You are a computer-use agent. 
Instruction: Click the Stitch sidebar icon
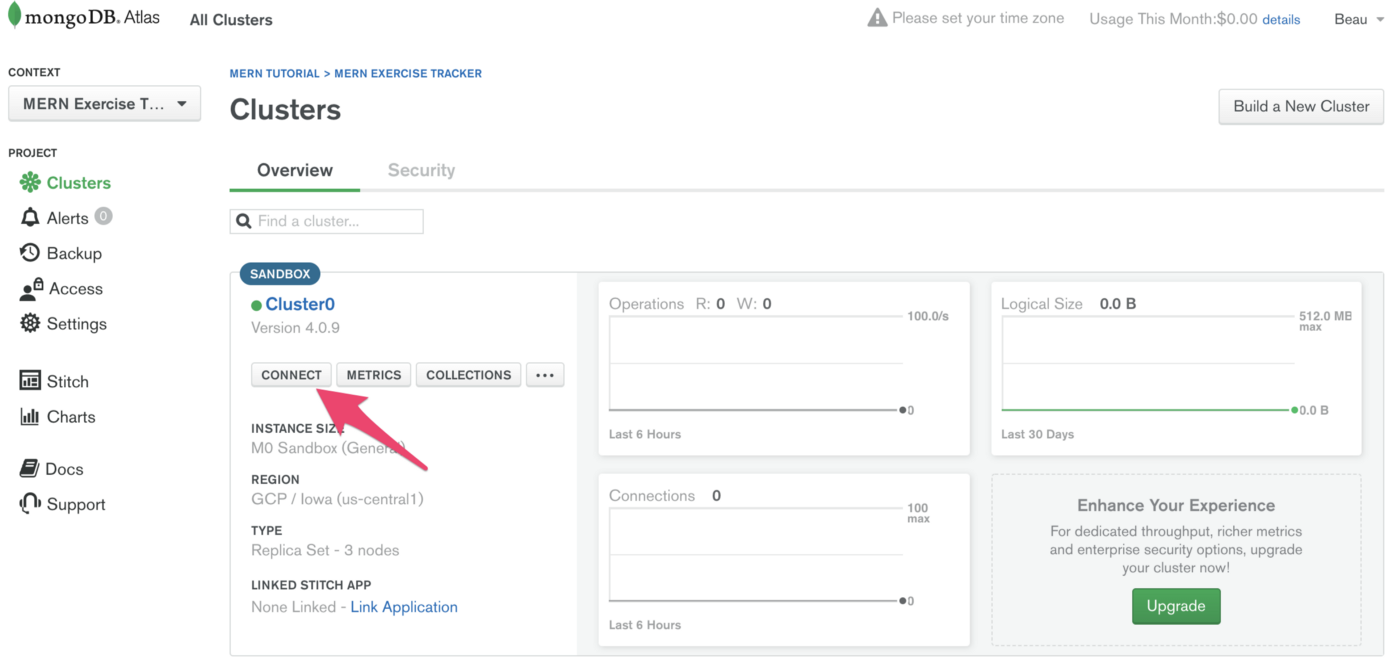[x=30, y=381]
